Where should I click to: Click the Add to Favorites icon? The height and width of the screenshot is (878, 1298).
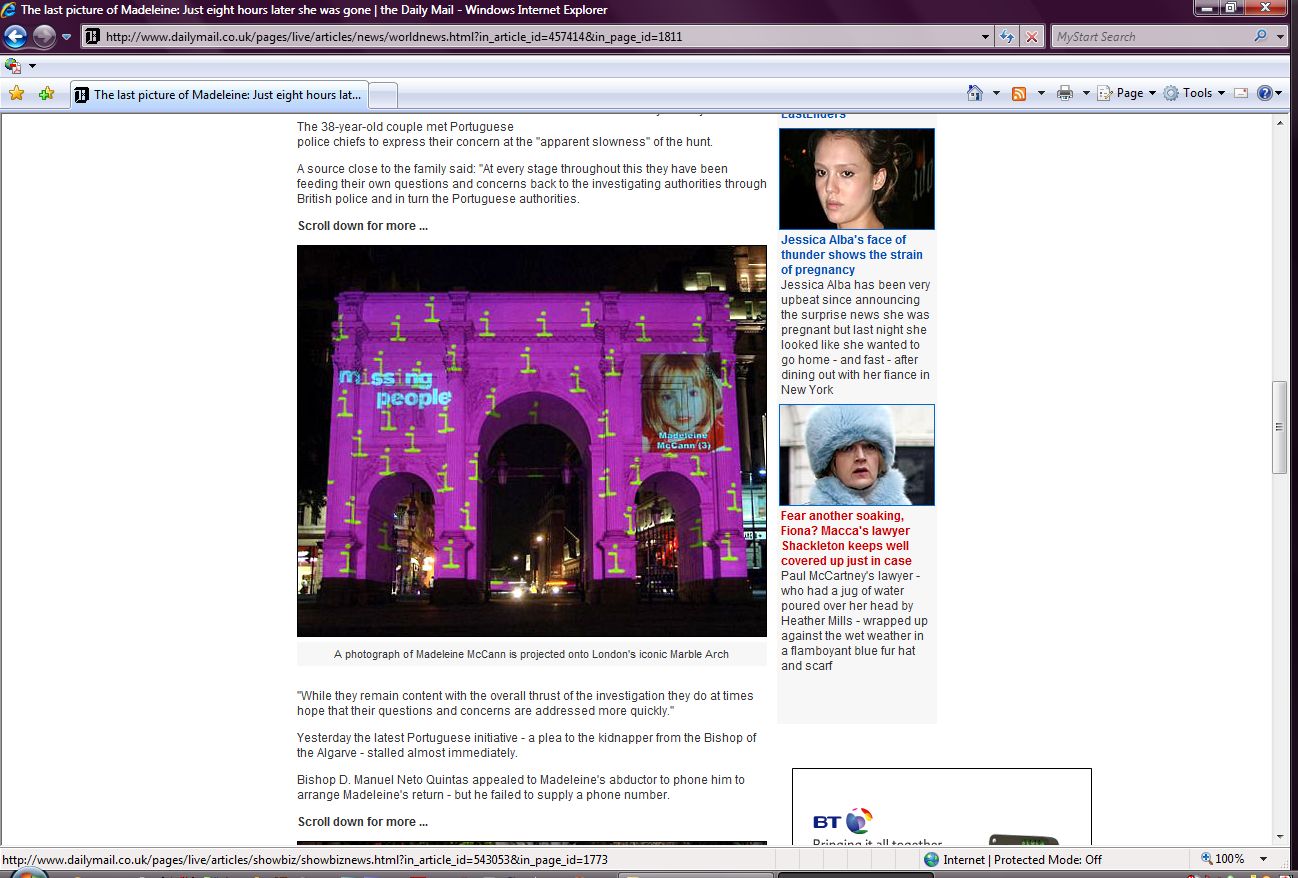tap(46, 94)
